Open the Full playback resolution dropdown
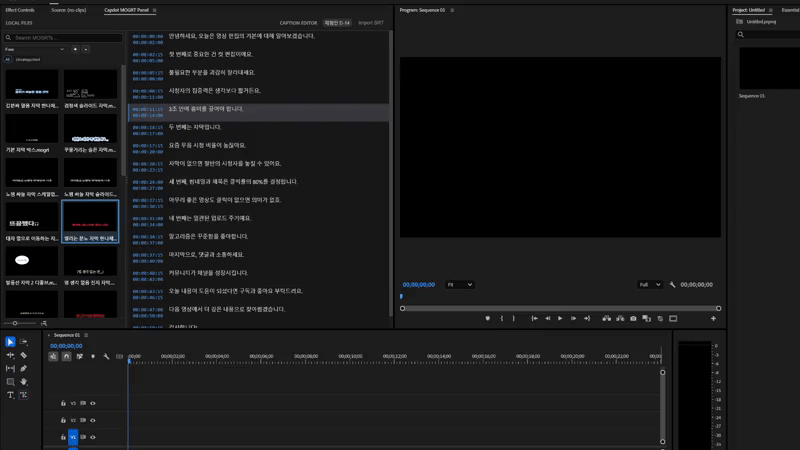The width and height of the screenshot is (800, 450). click(x=649, y=285)
